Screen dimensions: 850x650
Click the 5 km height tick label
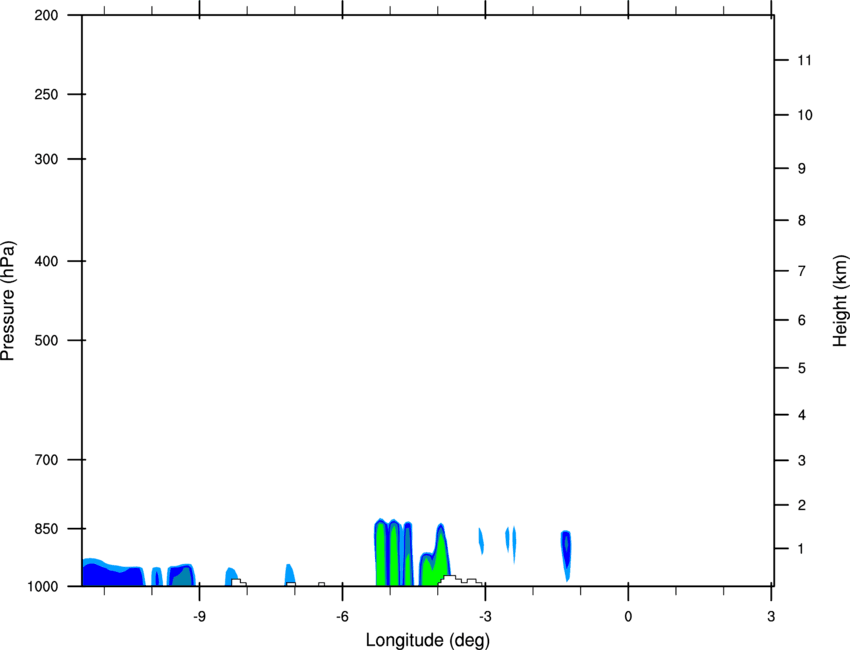tap(802, 369)
